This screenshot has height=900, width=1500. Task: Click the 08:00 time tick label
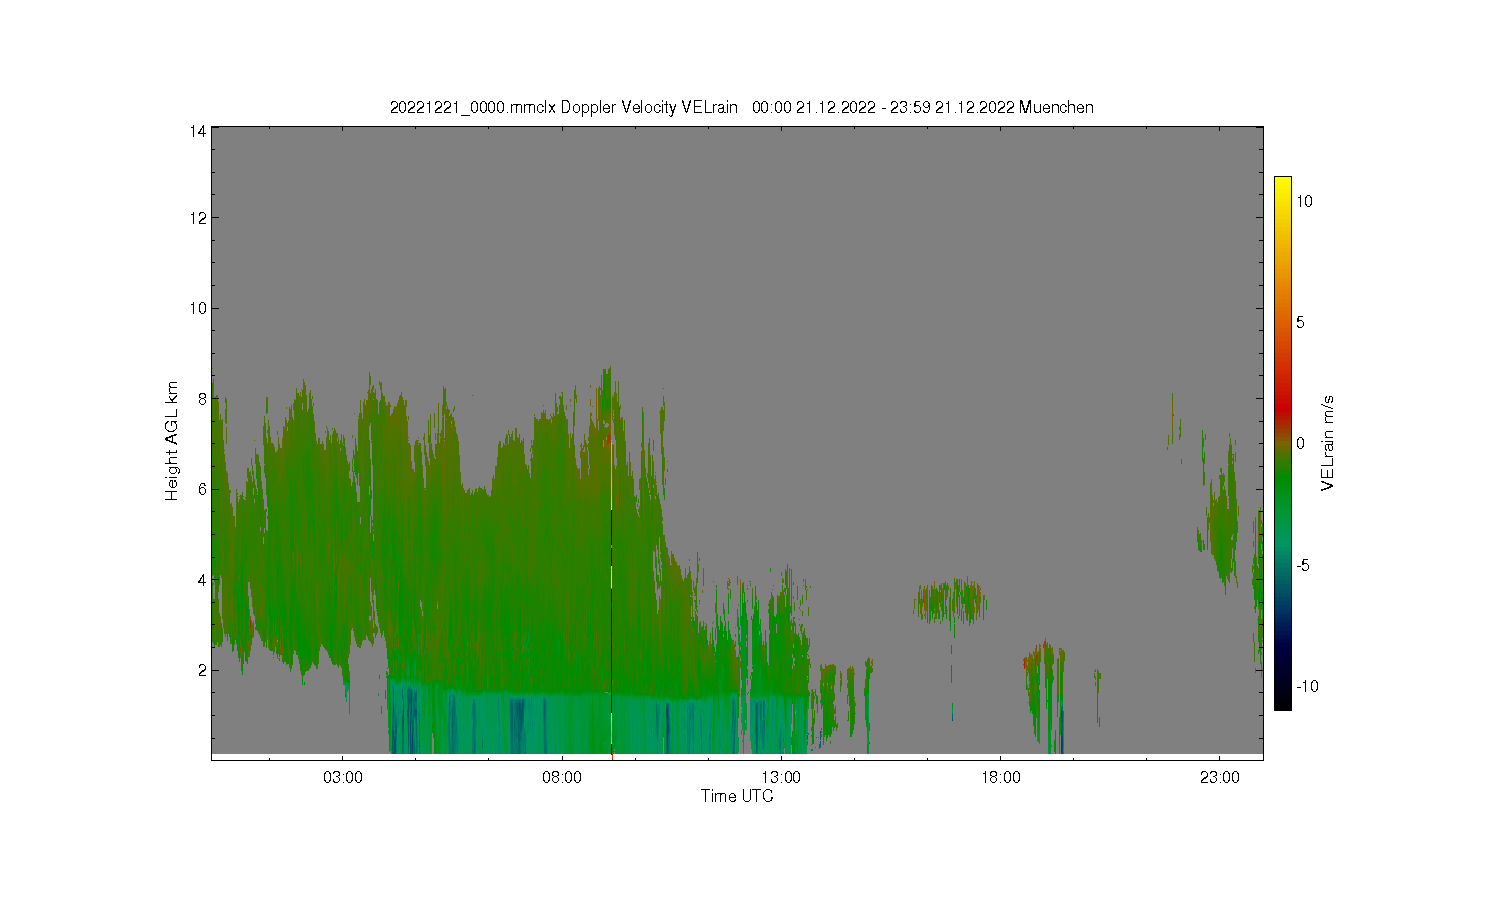[562, 778]
